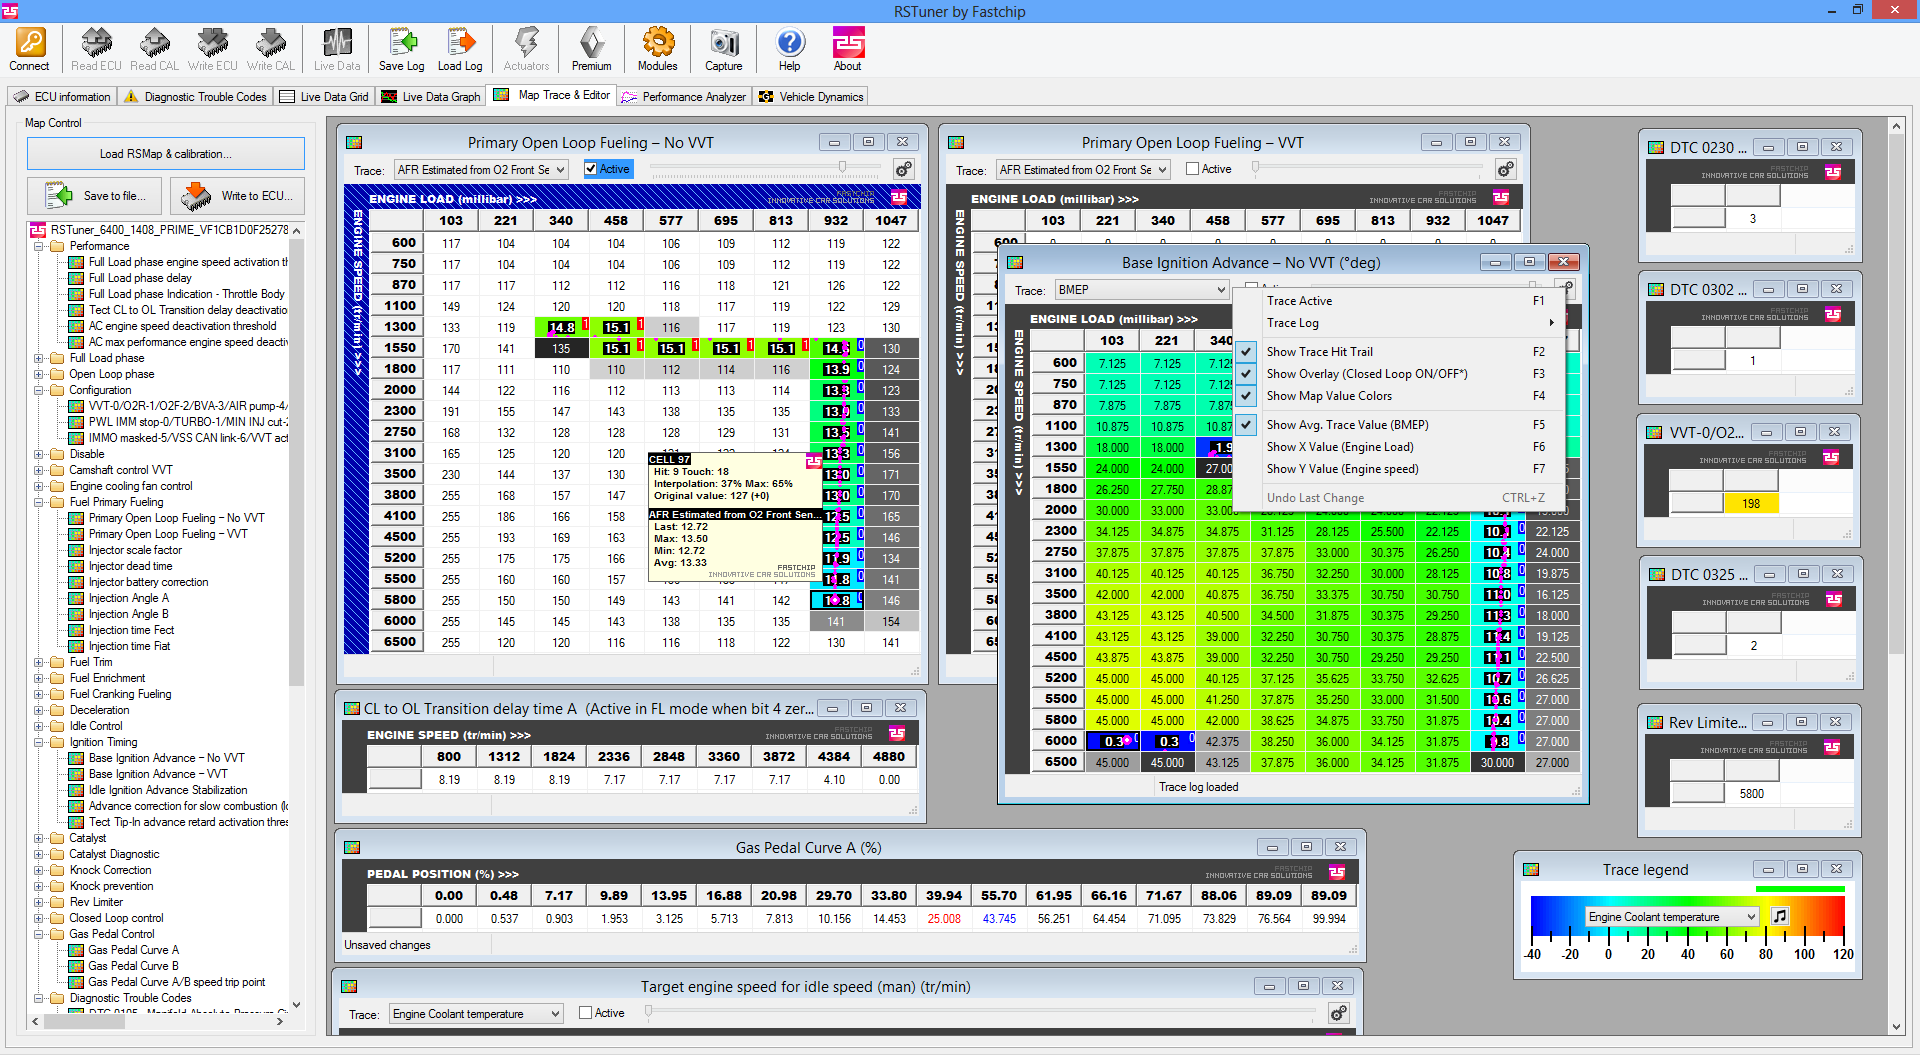This screenshot has width=1920, height=1055.
Task: Click RS logo in Rev Limiter window
Action: point(1832,747)
